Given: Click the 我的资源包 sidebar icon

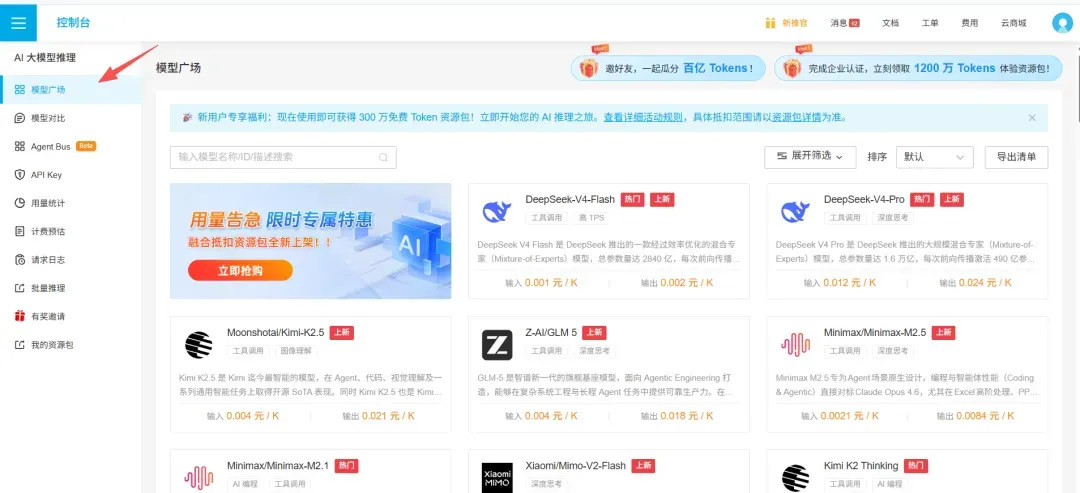Looking at the screenshot, I should (x=20, y=344).
